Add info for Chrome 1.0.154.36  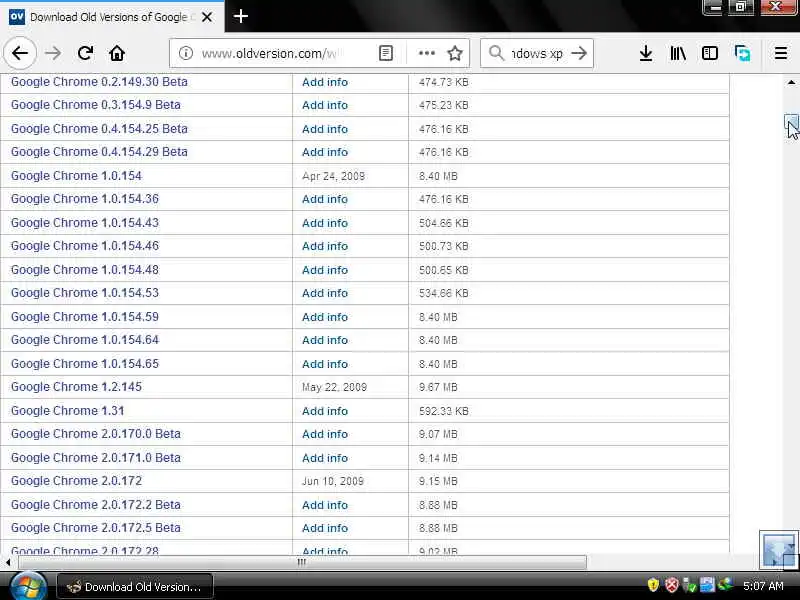(324, 199)
